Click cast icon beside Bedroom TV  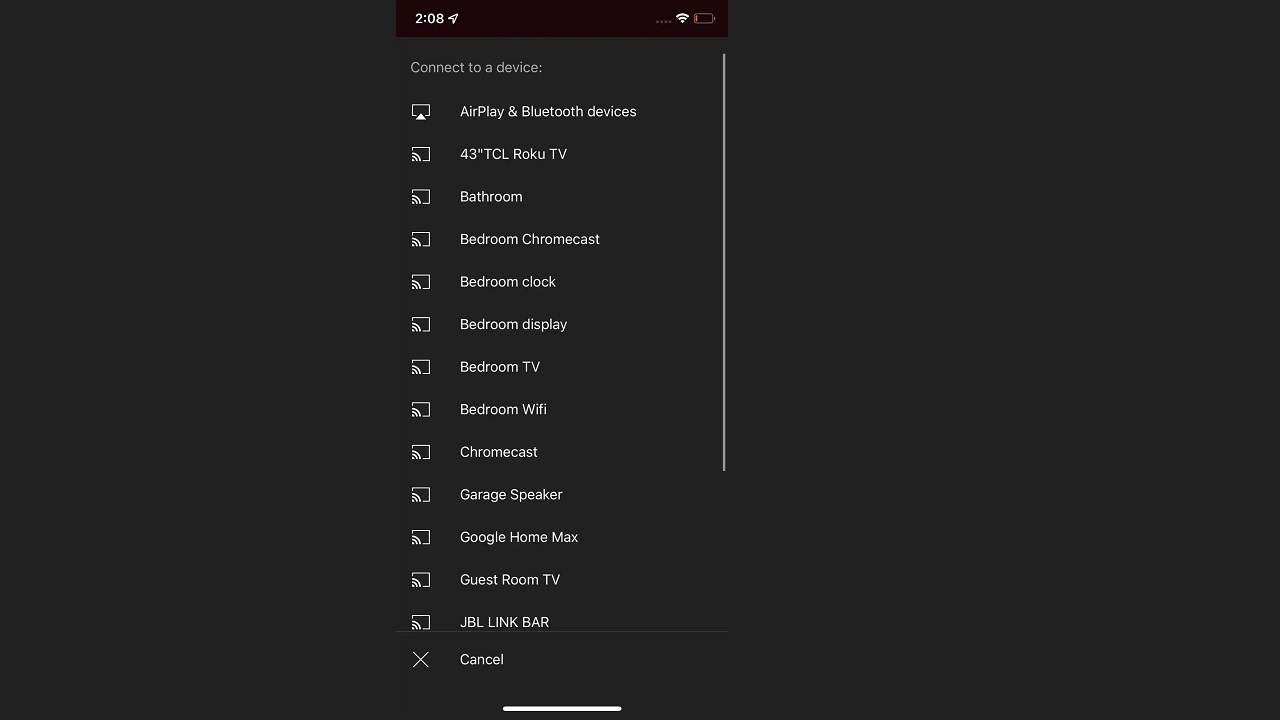(421, 367)
